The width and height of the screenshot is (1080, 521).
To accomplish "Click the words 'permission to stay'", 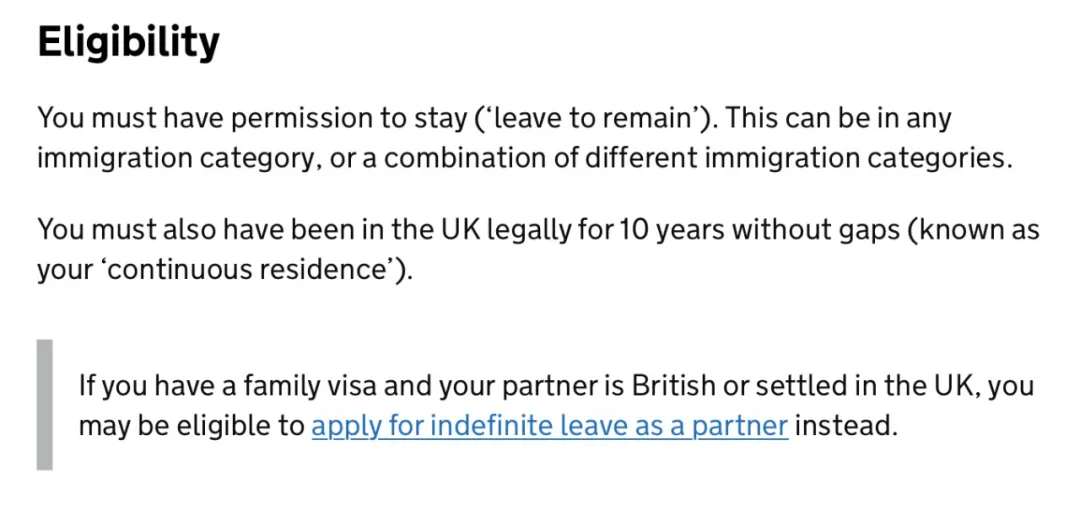I will pos(352,119).
